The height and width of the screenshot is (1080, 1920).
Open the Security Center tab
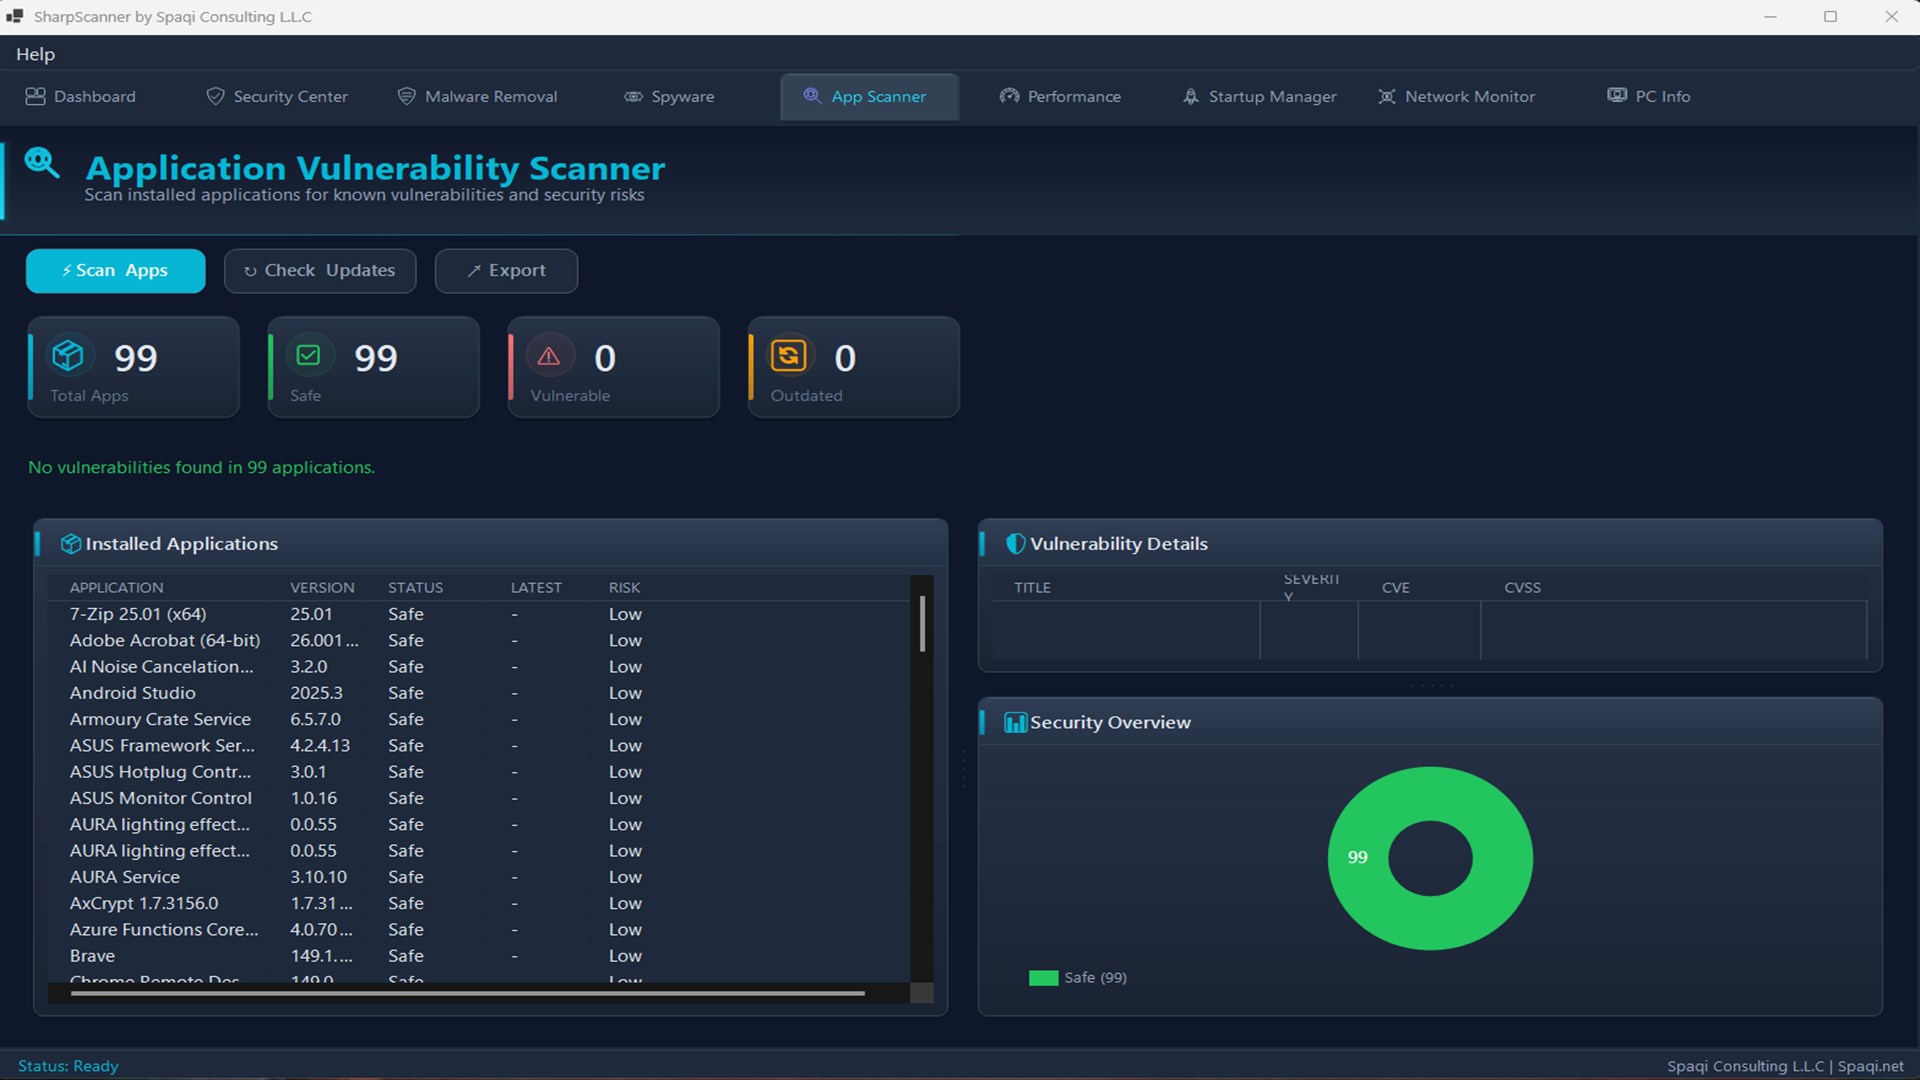point(277,96)
